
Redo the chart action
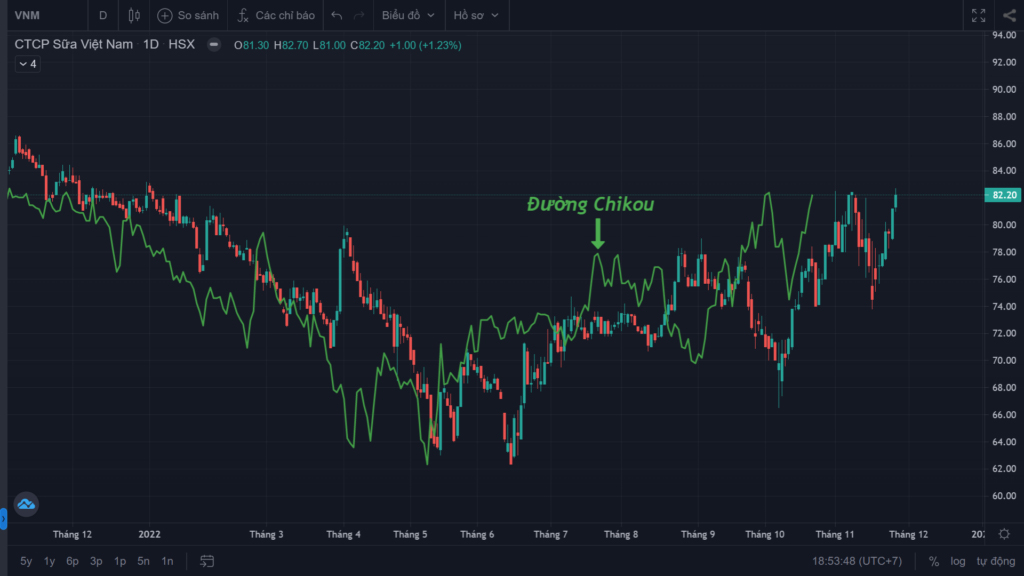pyautogui.click(x=359, y=15)
